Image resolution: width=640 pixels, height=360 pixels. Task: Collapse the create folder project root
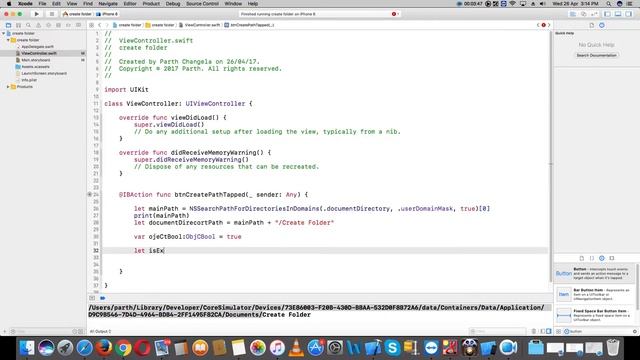point(4,33)
